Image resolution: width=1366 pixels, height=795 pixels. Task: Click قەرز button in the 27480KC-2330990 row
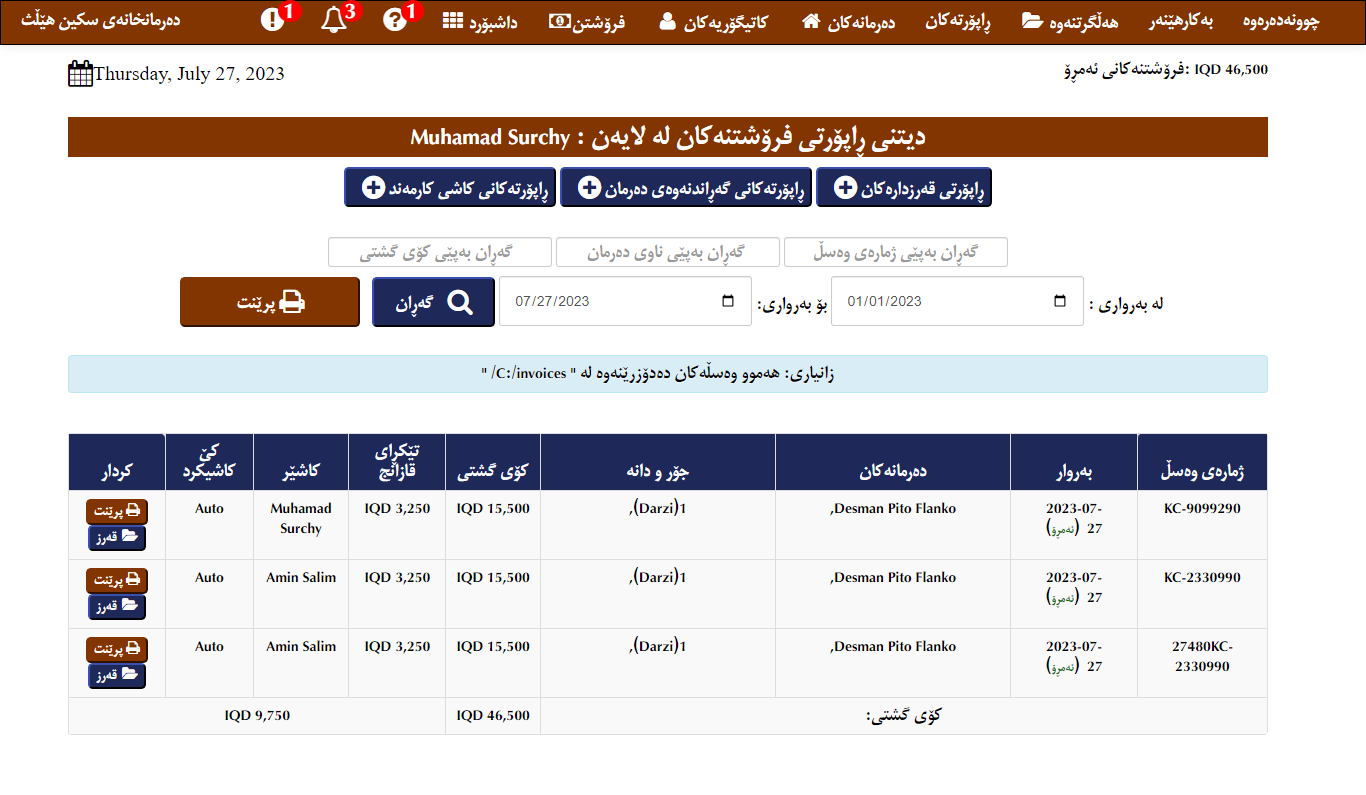click(117, 676)
